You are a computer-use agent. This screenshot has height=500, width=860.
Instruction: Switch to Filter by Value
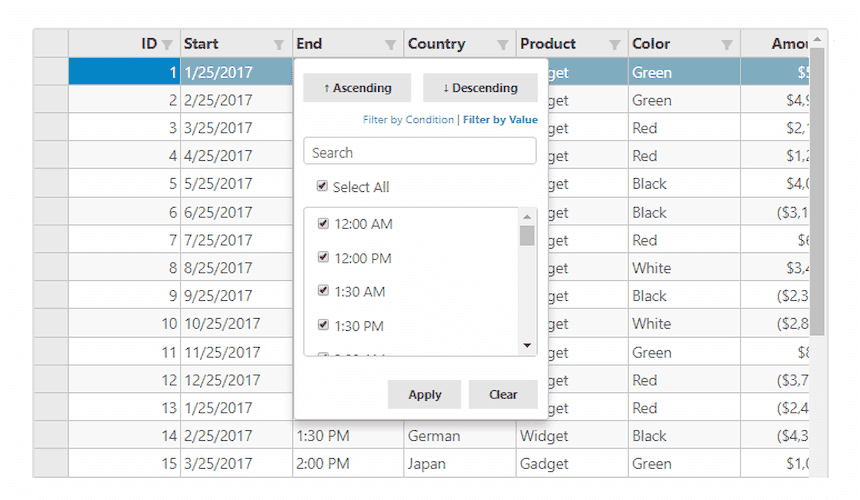coord(500,120)
